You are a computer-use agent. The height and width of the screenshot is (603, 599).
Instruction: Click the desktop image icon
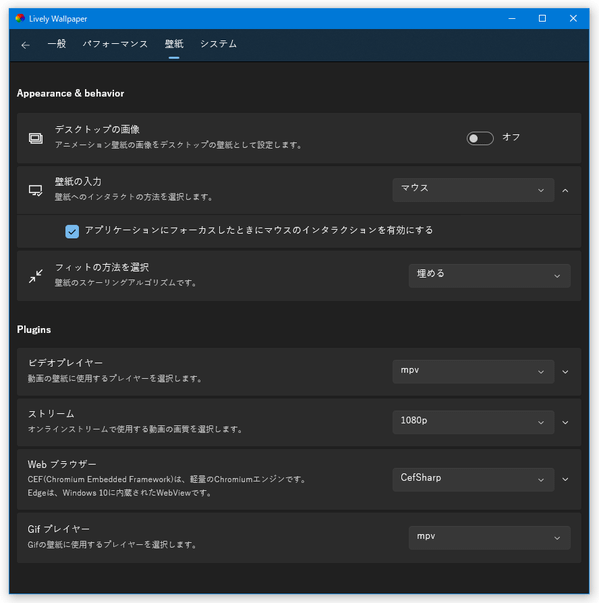[x=36, y=138]
